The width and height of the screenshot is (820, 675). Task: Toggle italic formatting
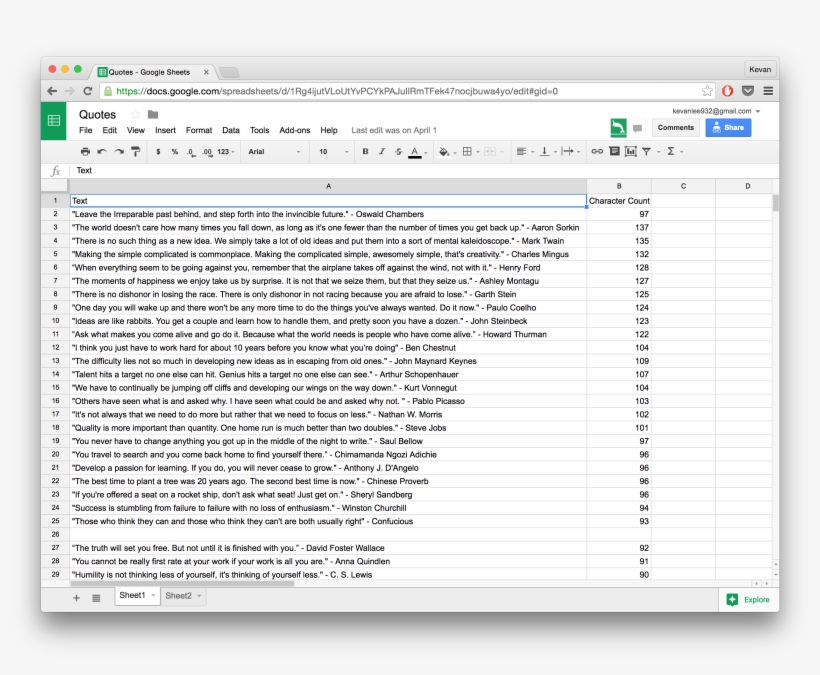(x=382, y=152)
